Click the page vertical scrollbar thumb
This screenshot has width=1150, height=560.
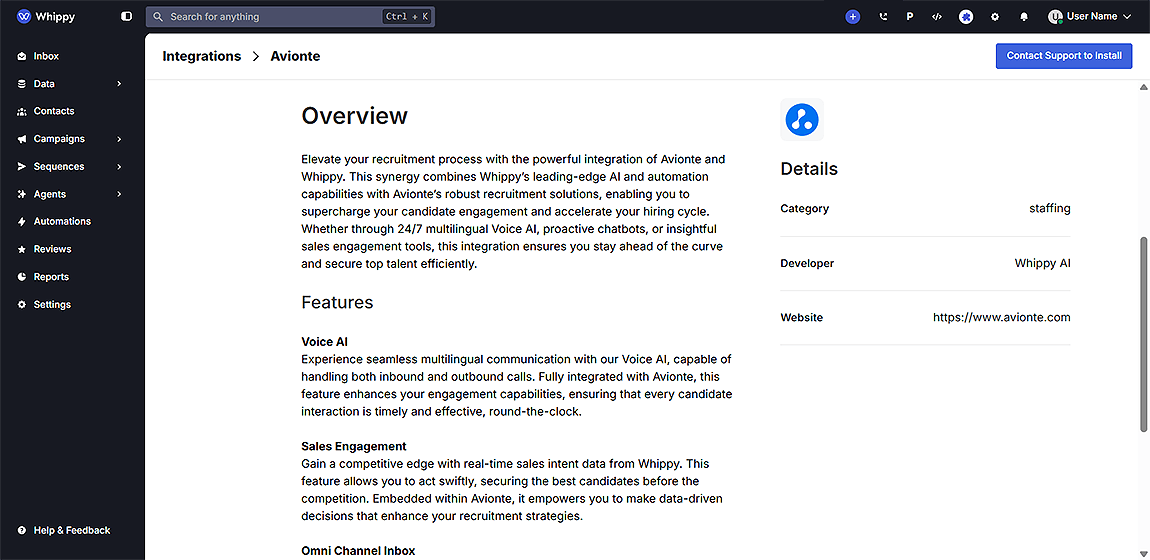1143,334
